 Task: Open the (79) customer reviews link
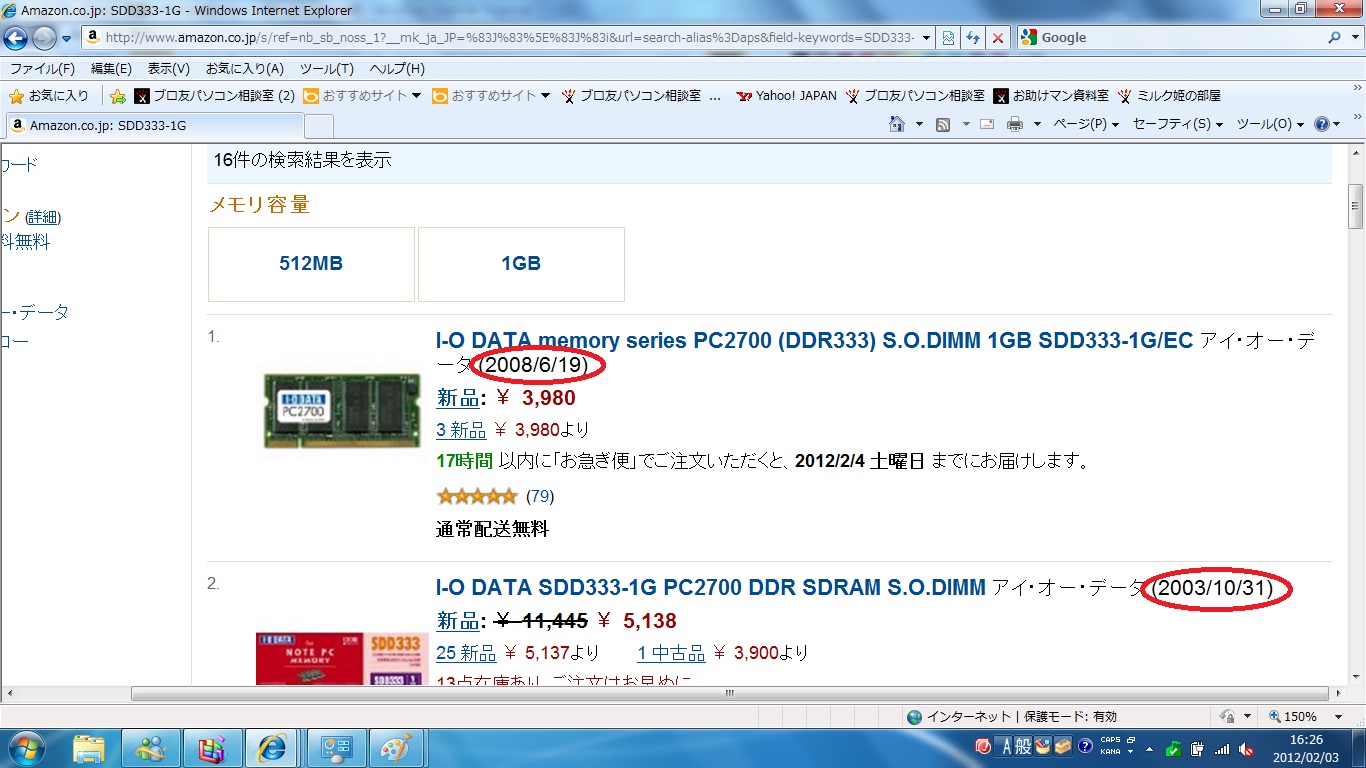point(540,496)
